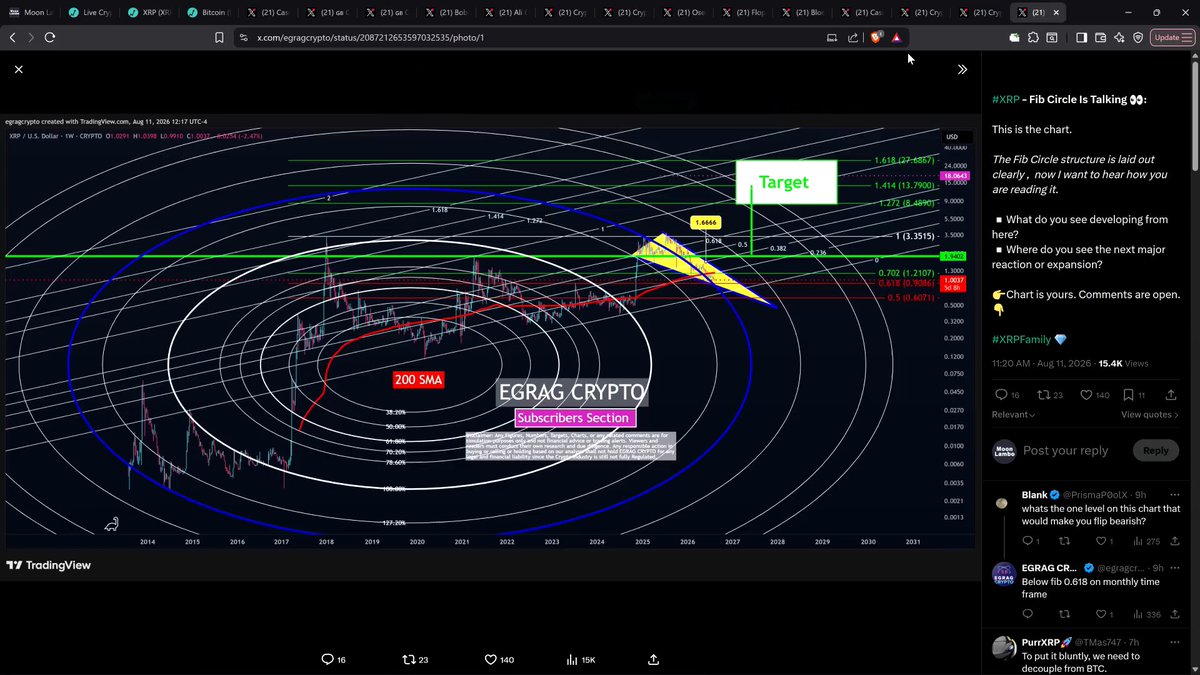Viewport: 1200px width, 675px height.
Task: View analytics icon showing 15K below photo
Action: click(581, 660)
